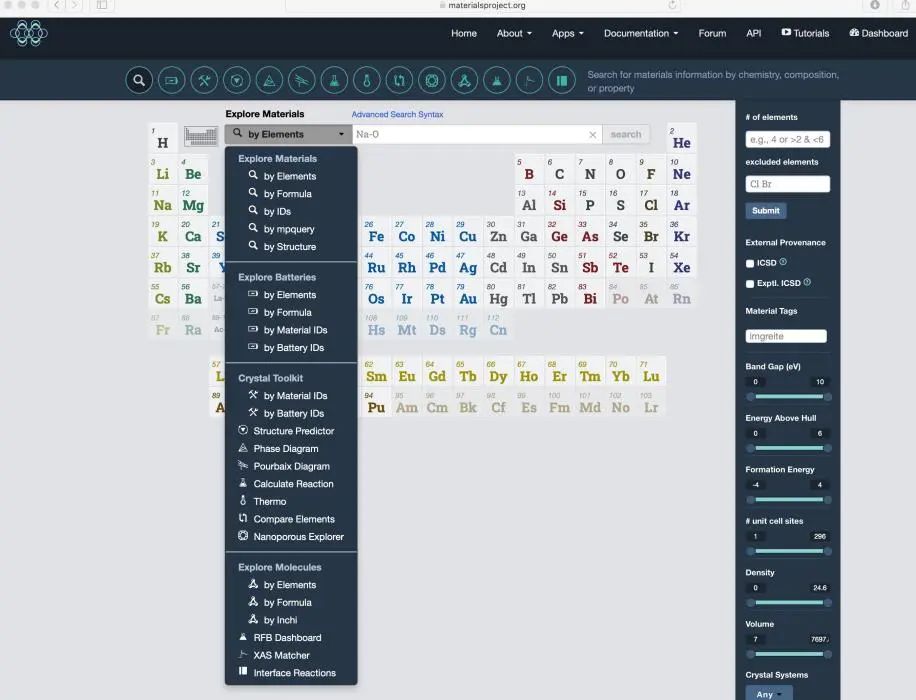
Task: Select Pourbaix Diagram in the dropdown menu
Action: (x=291, y=466)
